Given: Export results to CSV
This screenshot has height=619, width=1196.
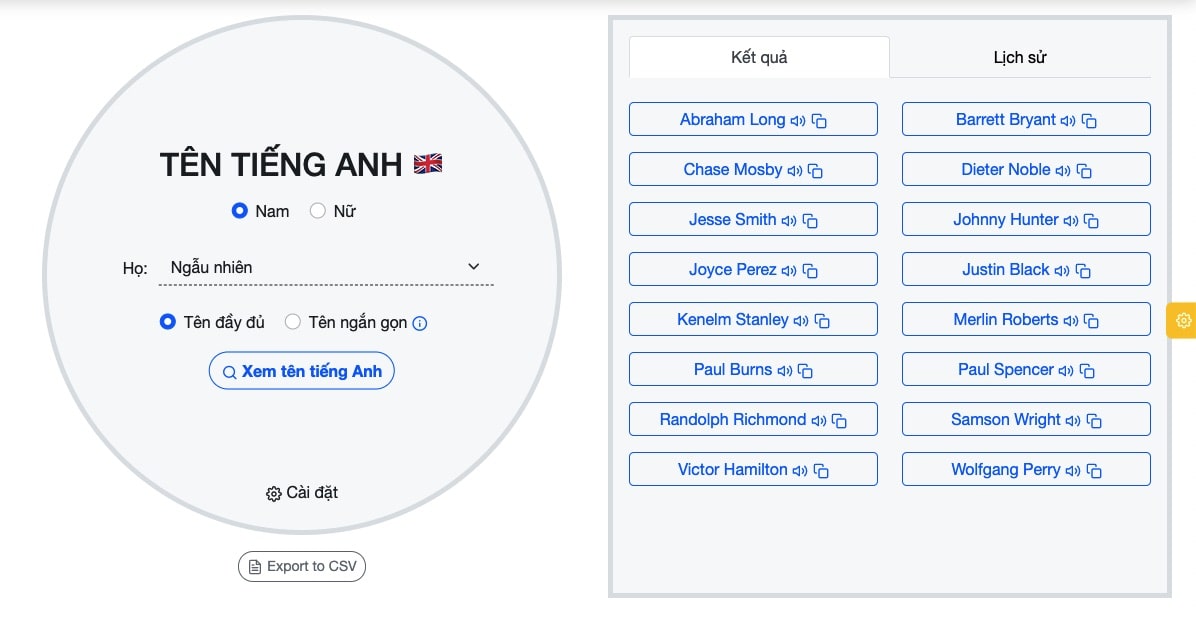Looking at the screenshot, I should (x=301, y=566).
